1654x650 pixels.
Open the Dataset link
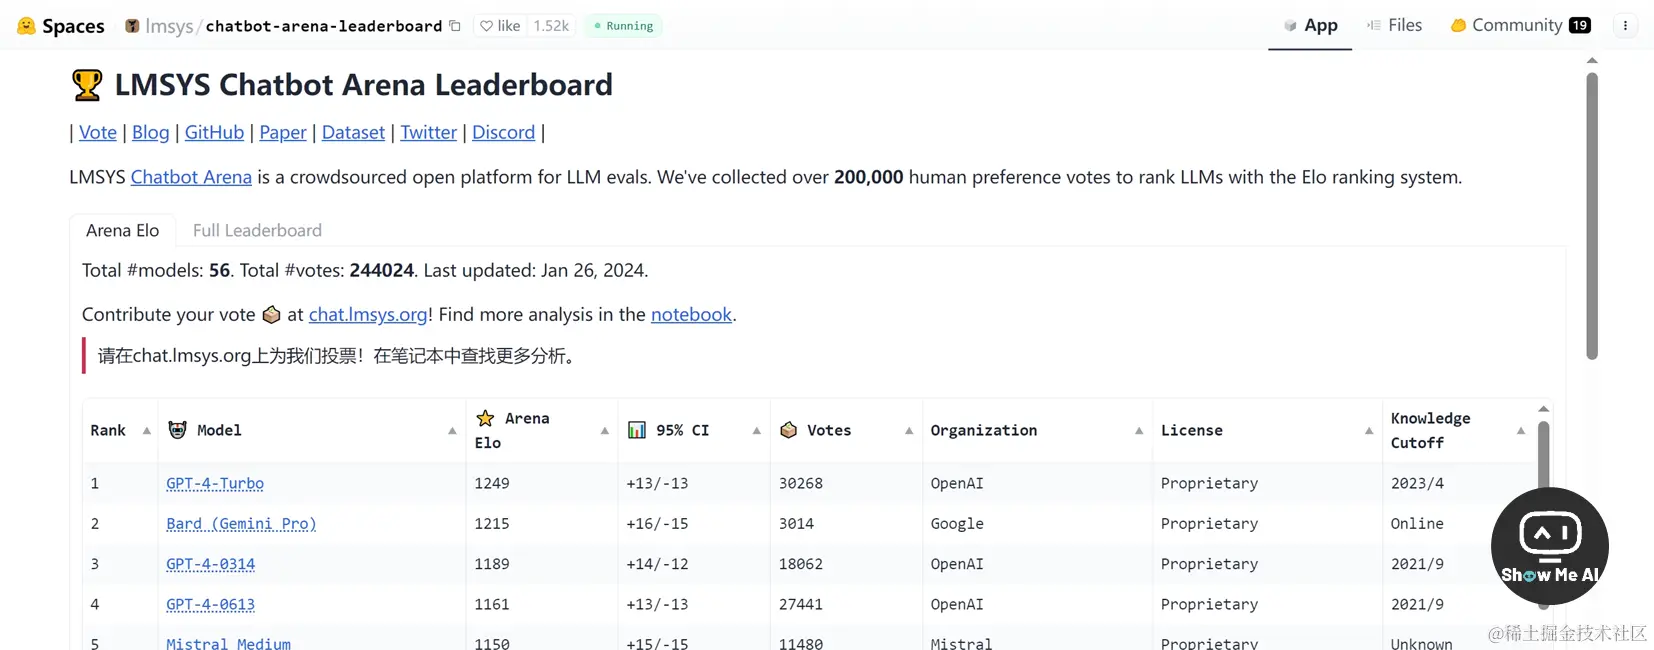[353, 132]
